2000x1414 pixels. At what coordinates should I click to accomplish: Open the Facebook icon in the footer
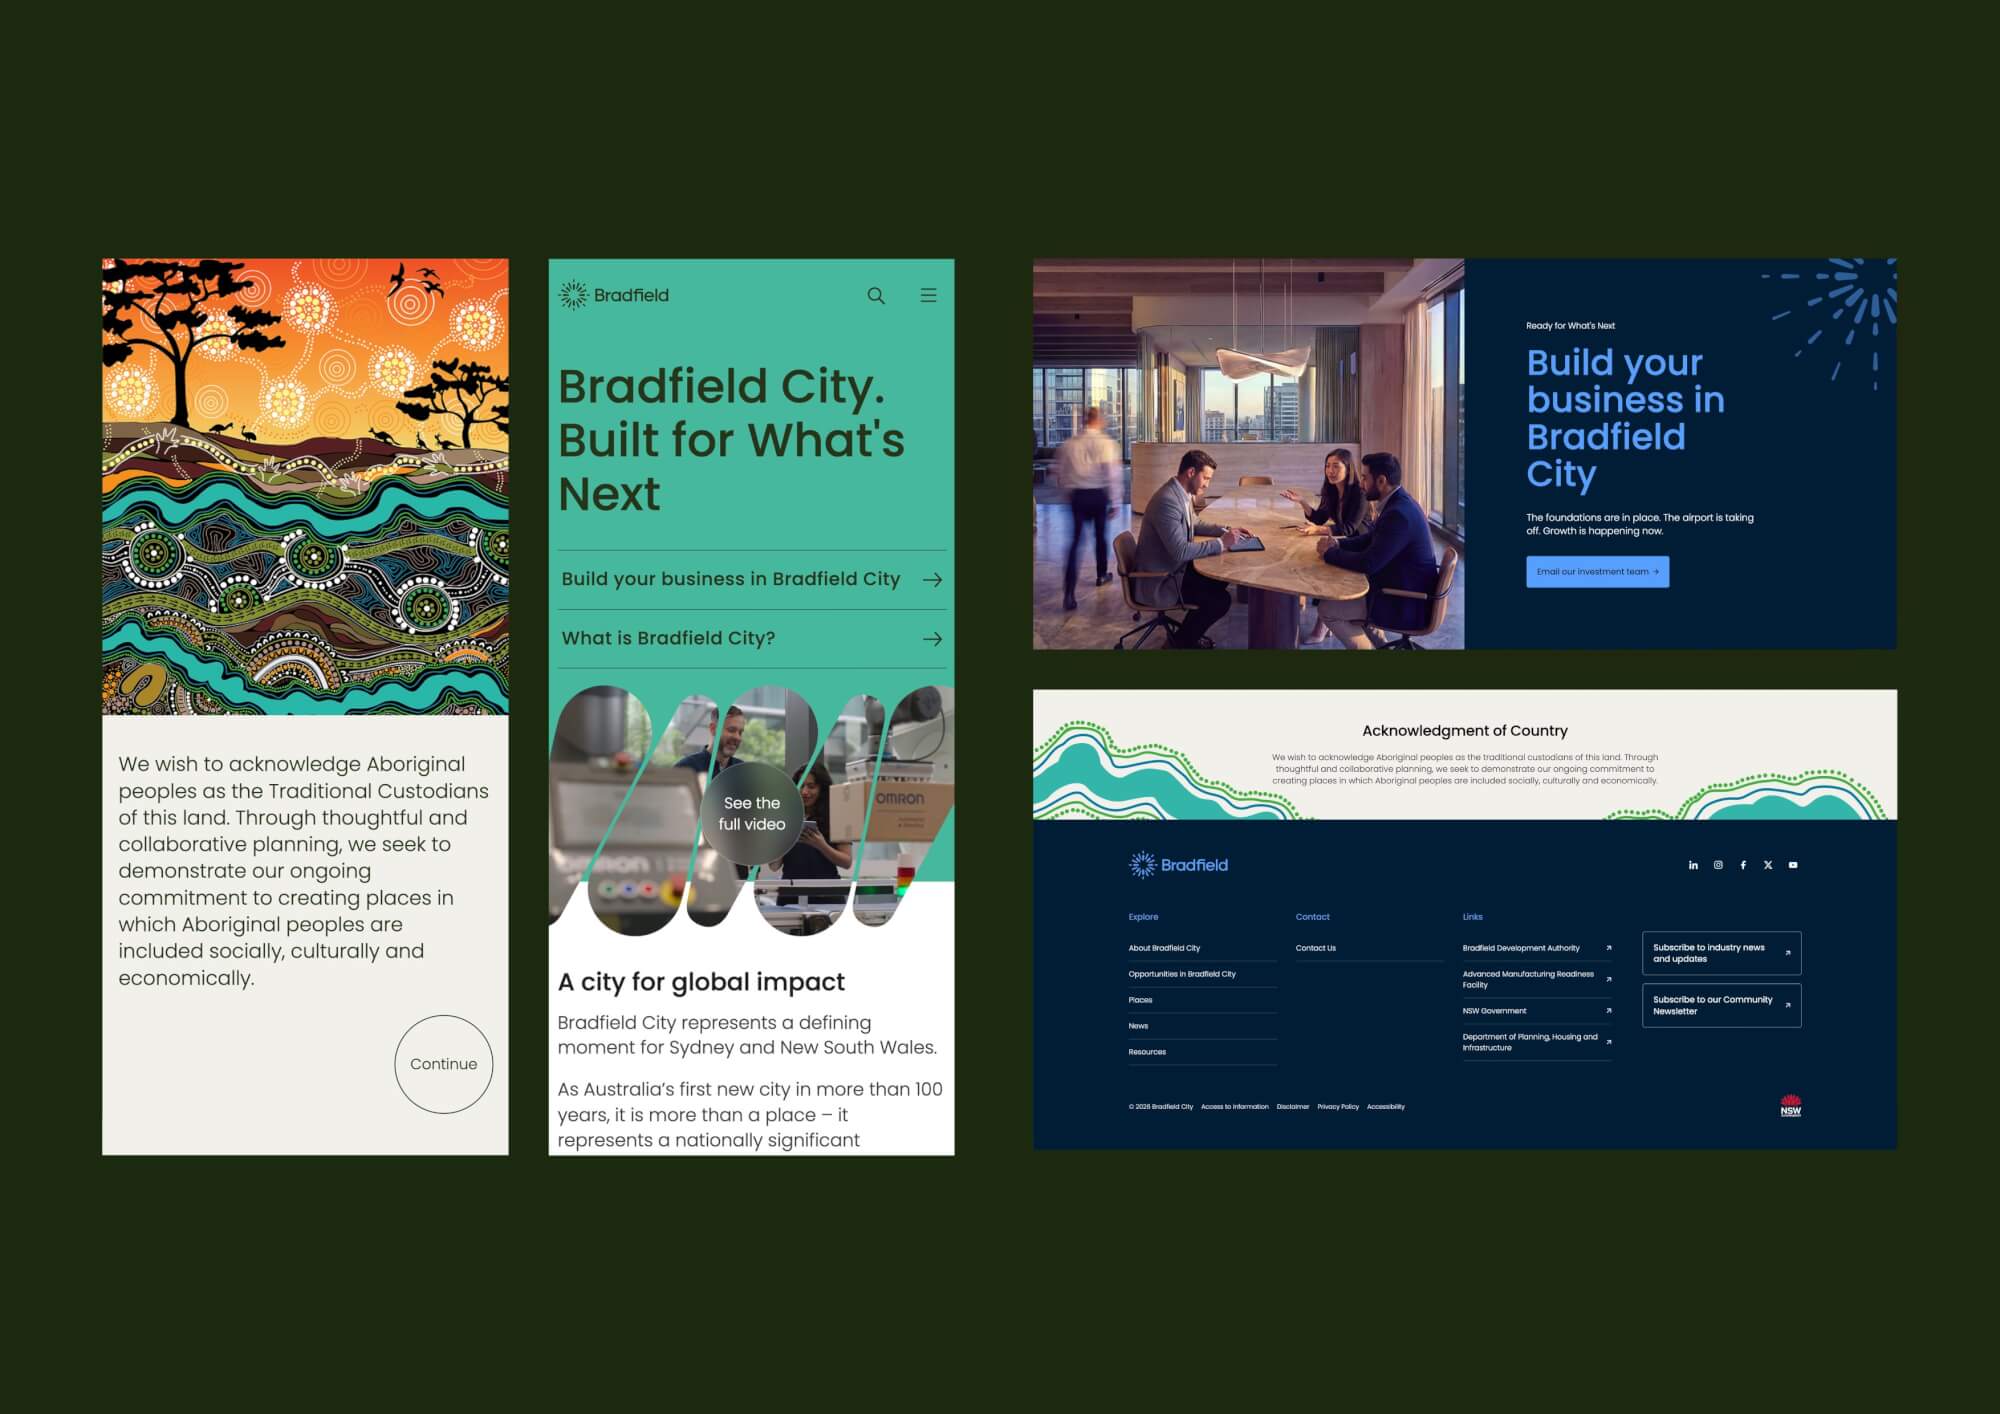[1743, 865]
